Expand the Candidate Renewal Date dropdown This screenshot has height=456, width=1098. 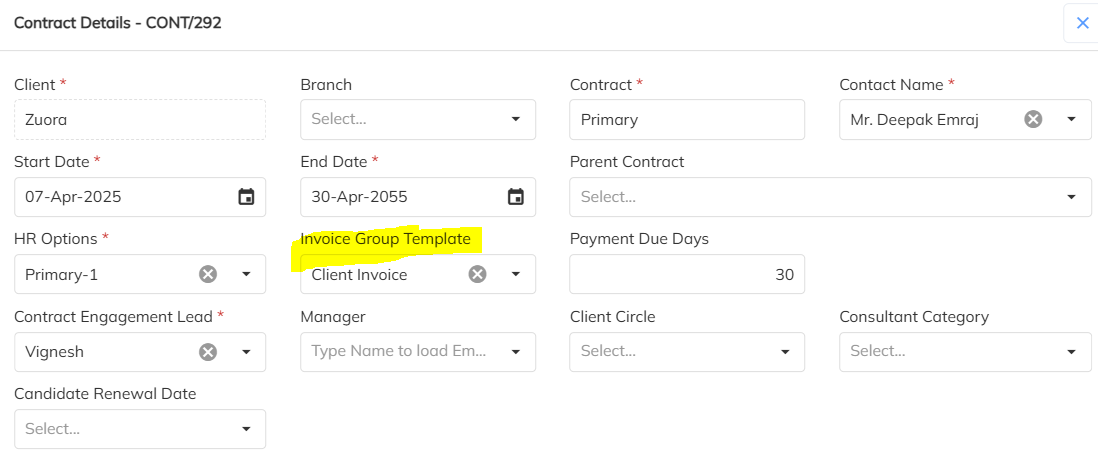tap(246, 429)
